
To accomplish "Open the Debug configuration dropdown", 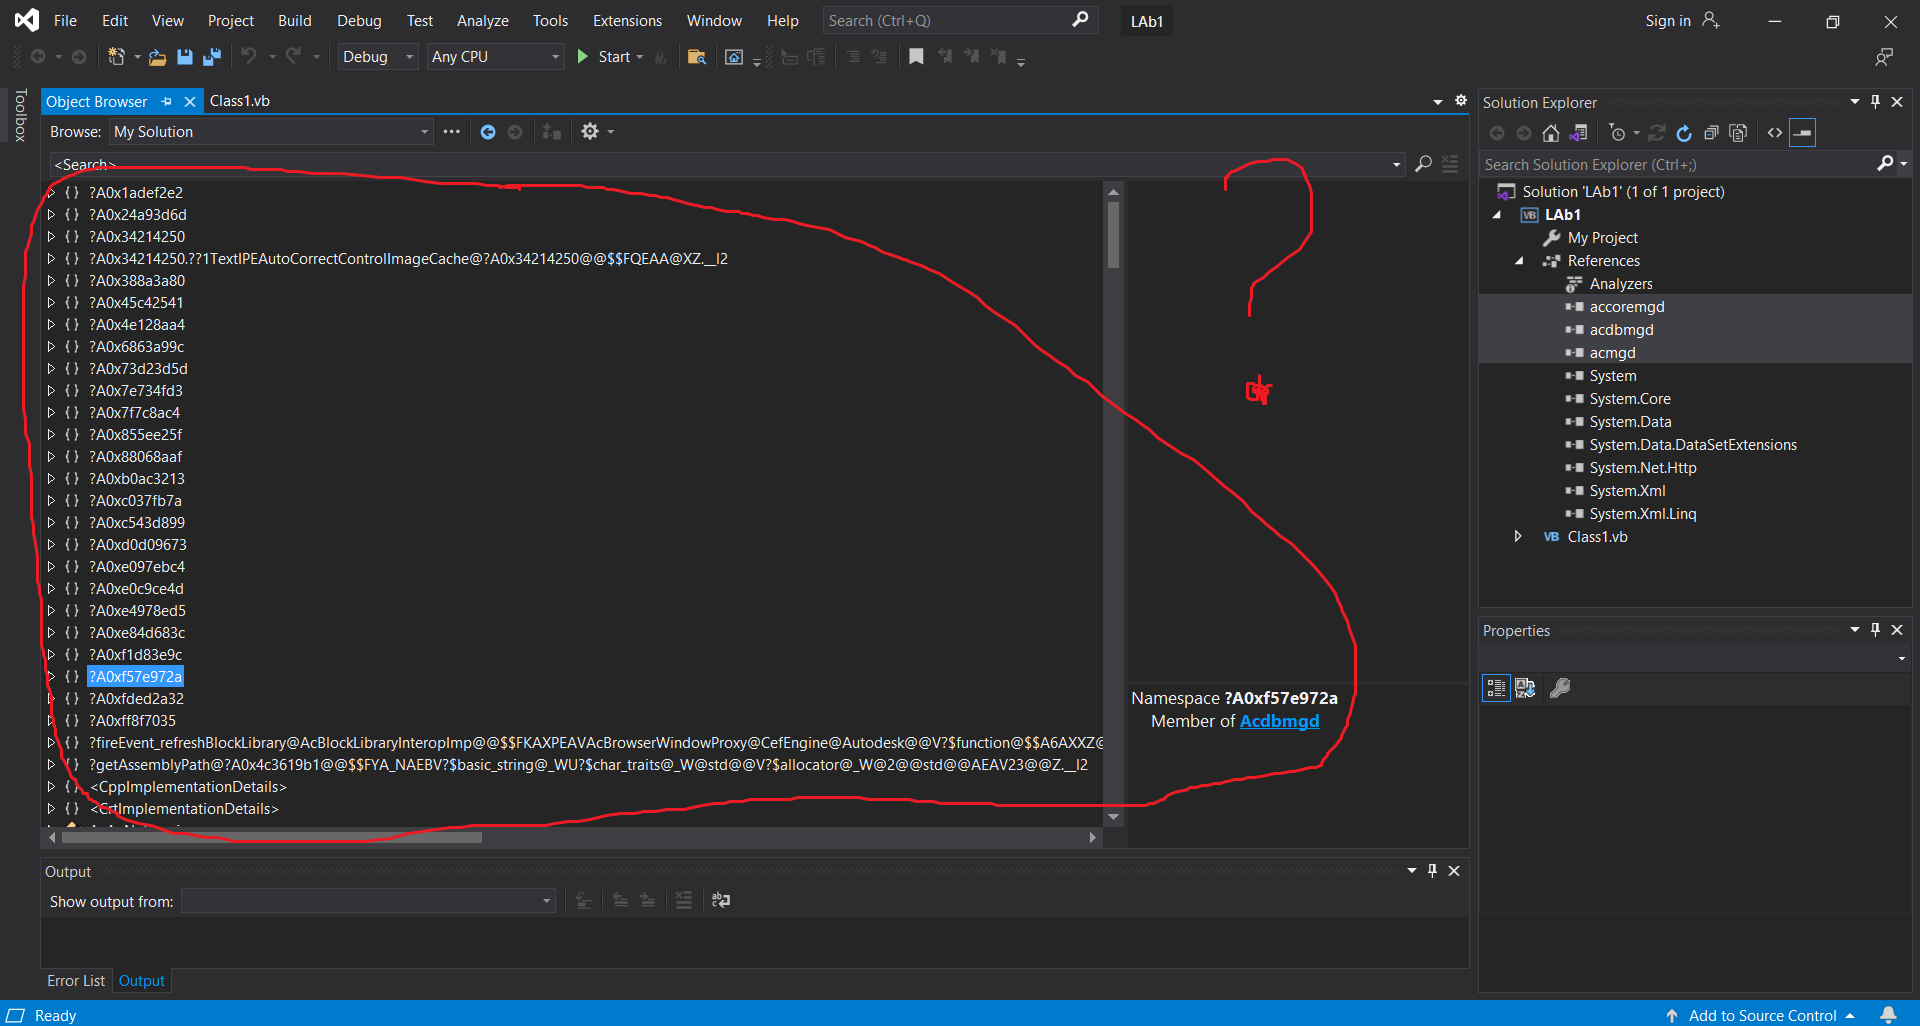I will (x=378, y=57).
